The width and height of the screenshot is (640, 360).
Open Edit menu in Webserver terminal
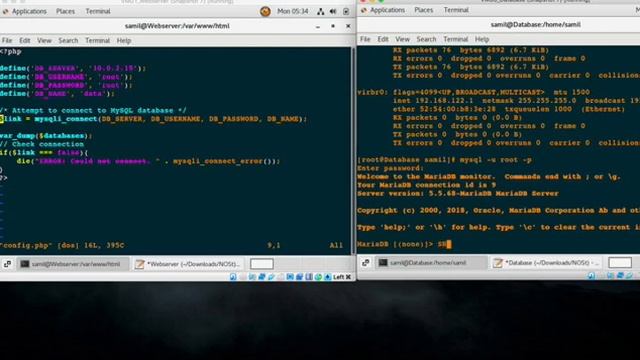click(x=25, y=40)
